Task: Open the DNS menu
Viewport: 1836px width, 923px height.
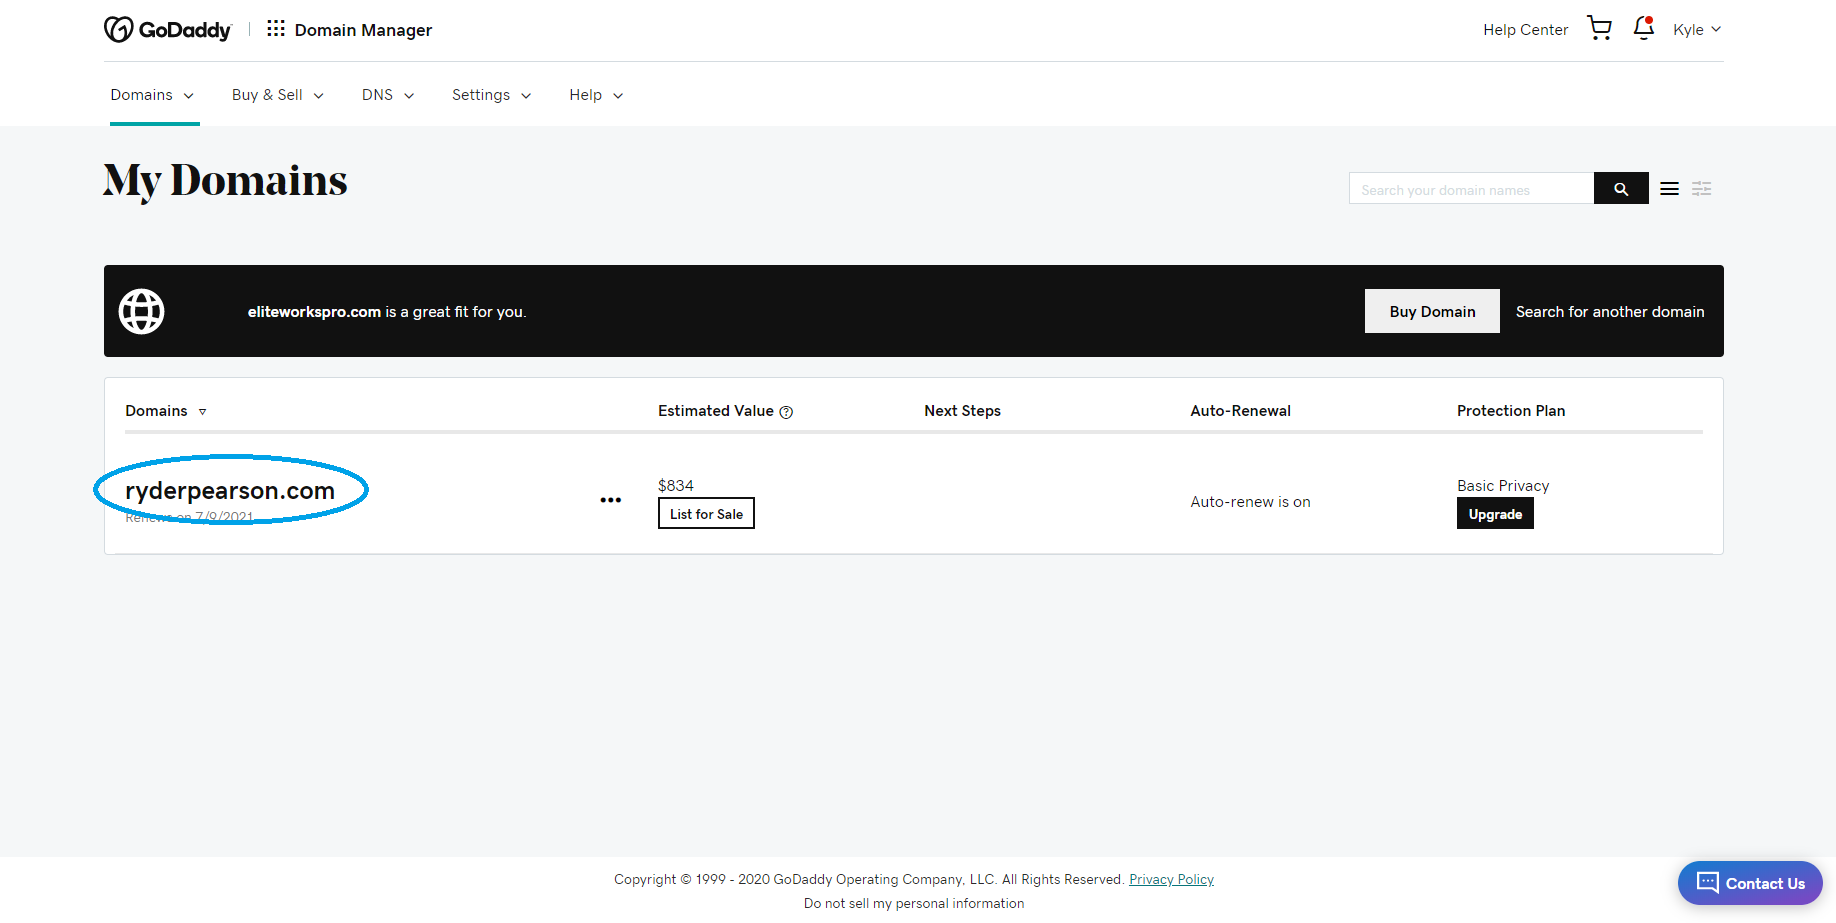Action: [x=387, y=95]
